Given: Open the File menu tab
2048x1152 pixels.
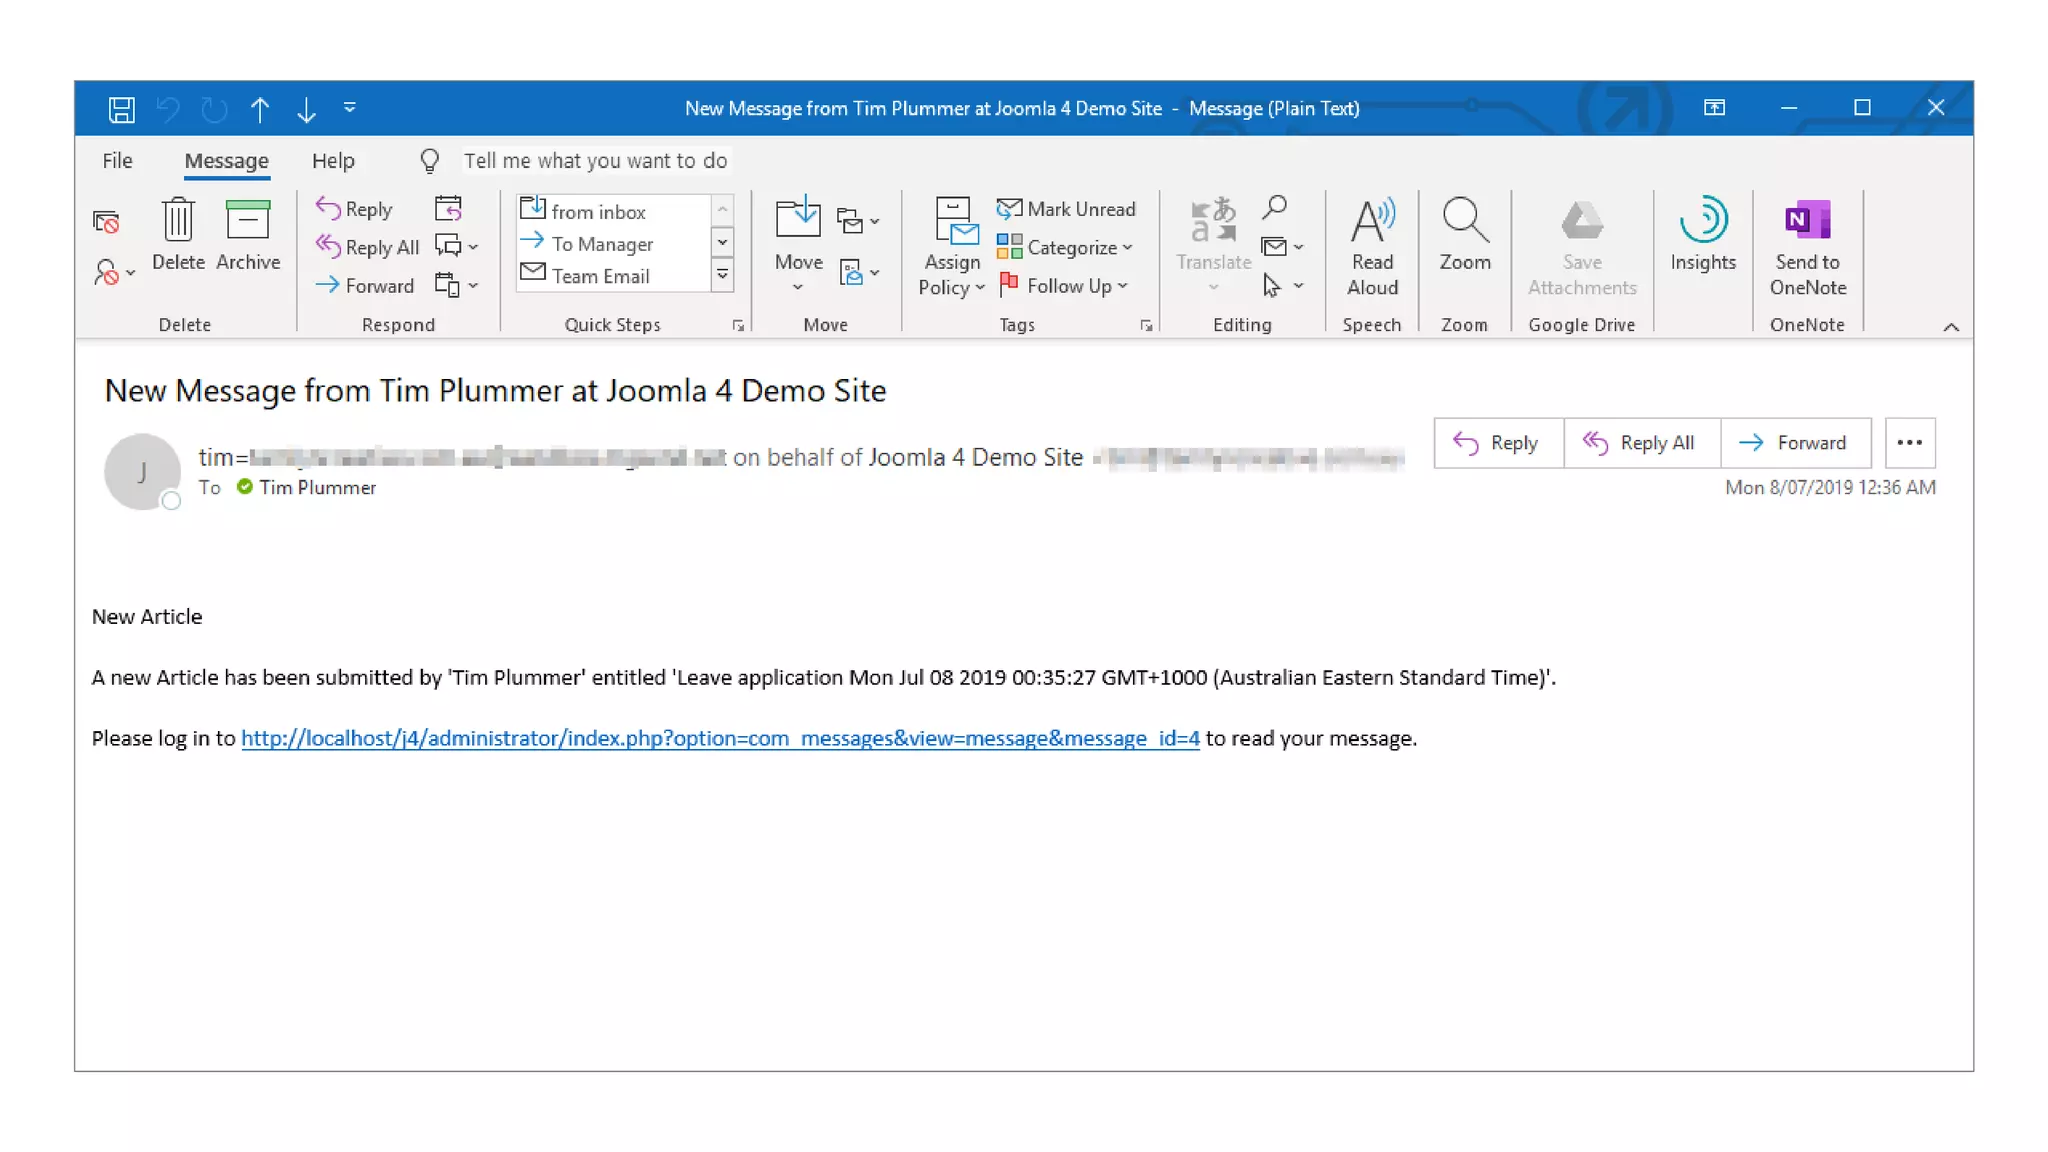Looking at the screenshot, I should [117, 161].
